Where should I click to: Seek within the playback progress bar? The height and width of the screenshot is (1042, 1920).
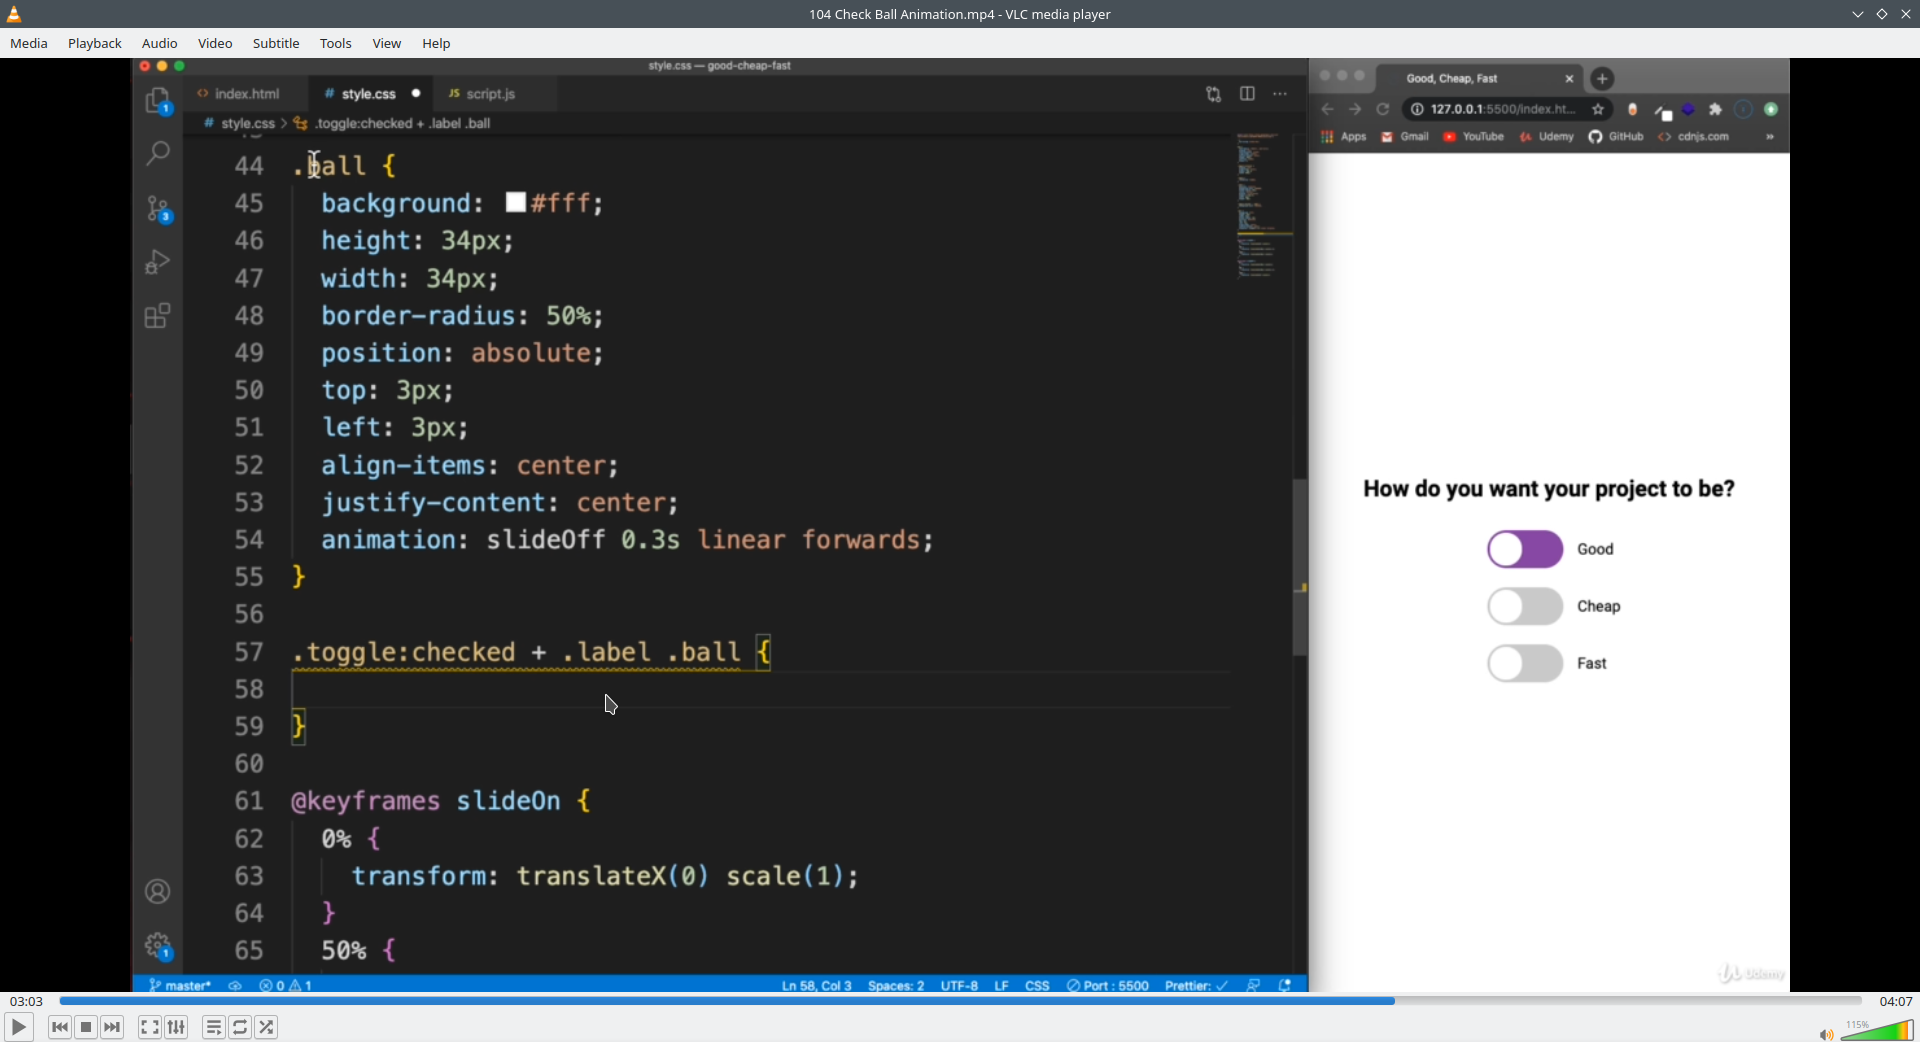pyautogui.click(x=960, y=1001)
